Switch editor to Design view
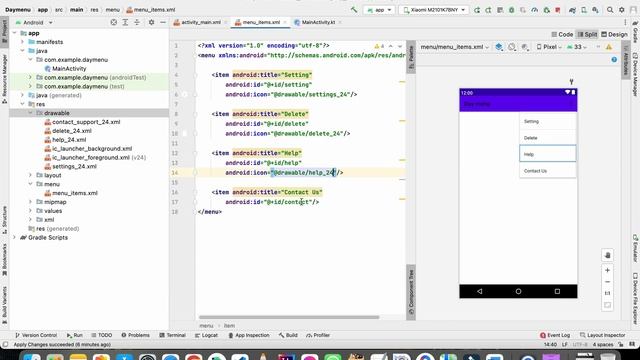Screen dimensions: 640x360 (x=614, y=34)
